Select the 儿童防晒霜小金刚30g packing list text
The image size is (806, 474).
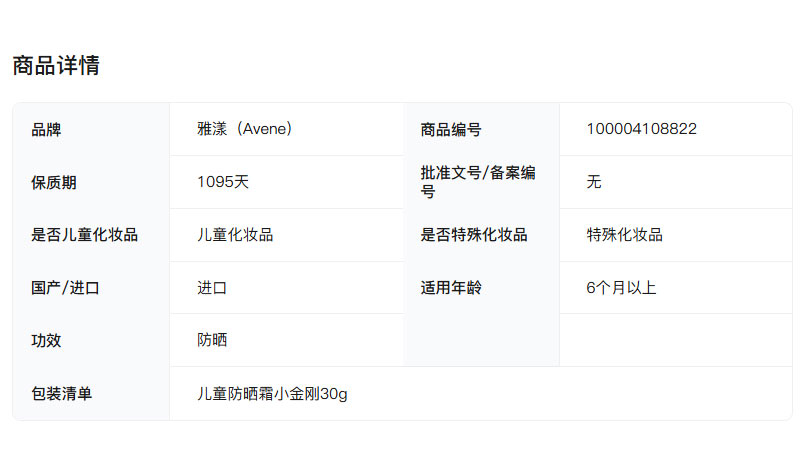[272, 394]
